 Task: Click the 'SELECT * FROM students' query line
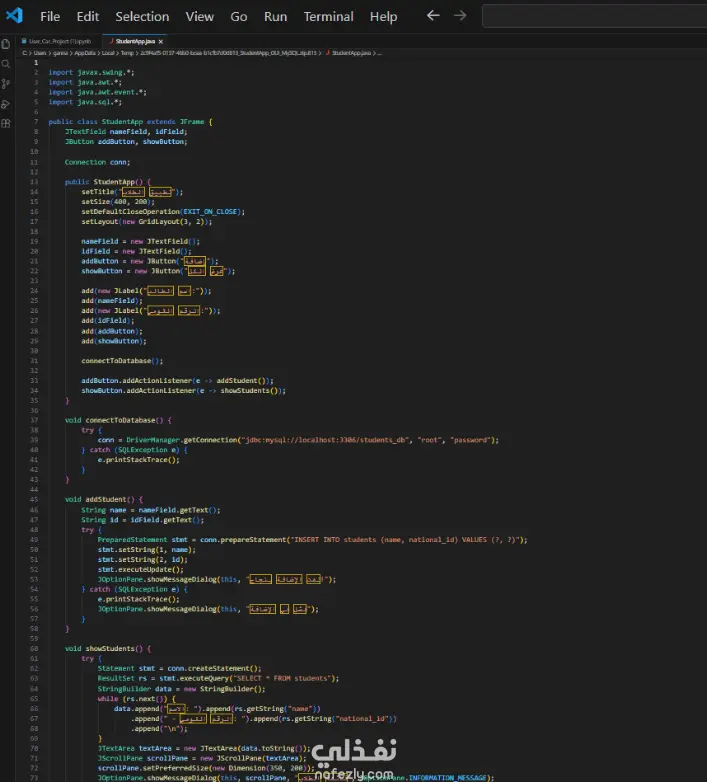coord(218,678)
